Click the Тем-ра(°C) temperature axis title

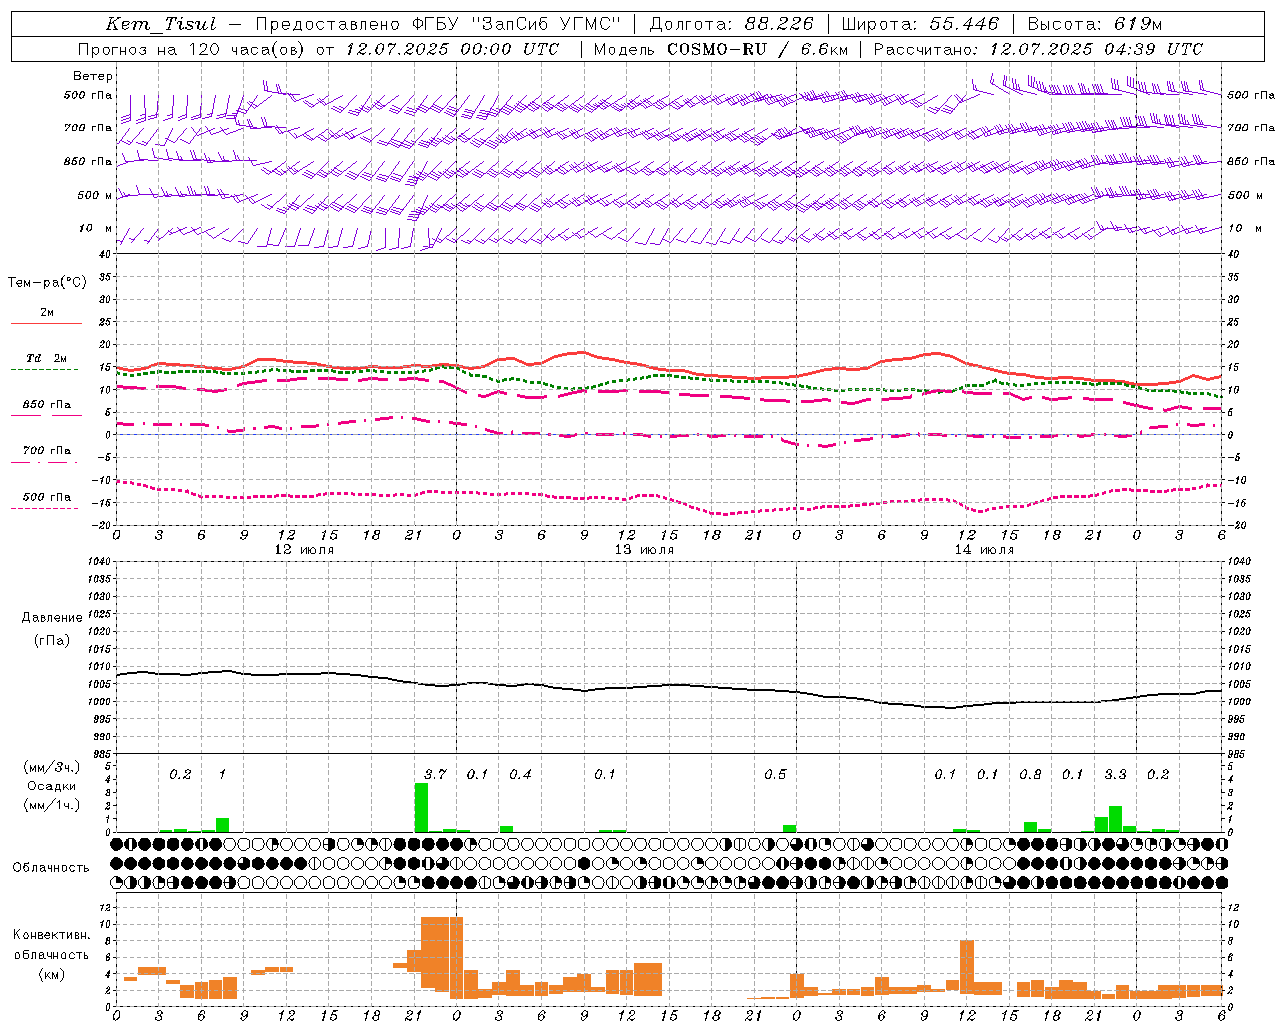(x=47, y=283)
